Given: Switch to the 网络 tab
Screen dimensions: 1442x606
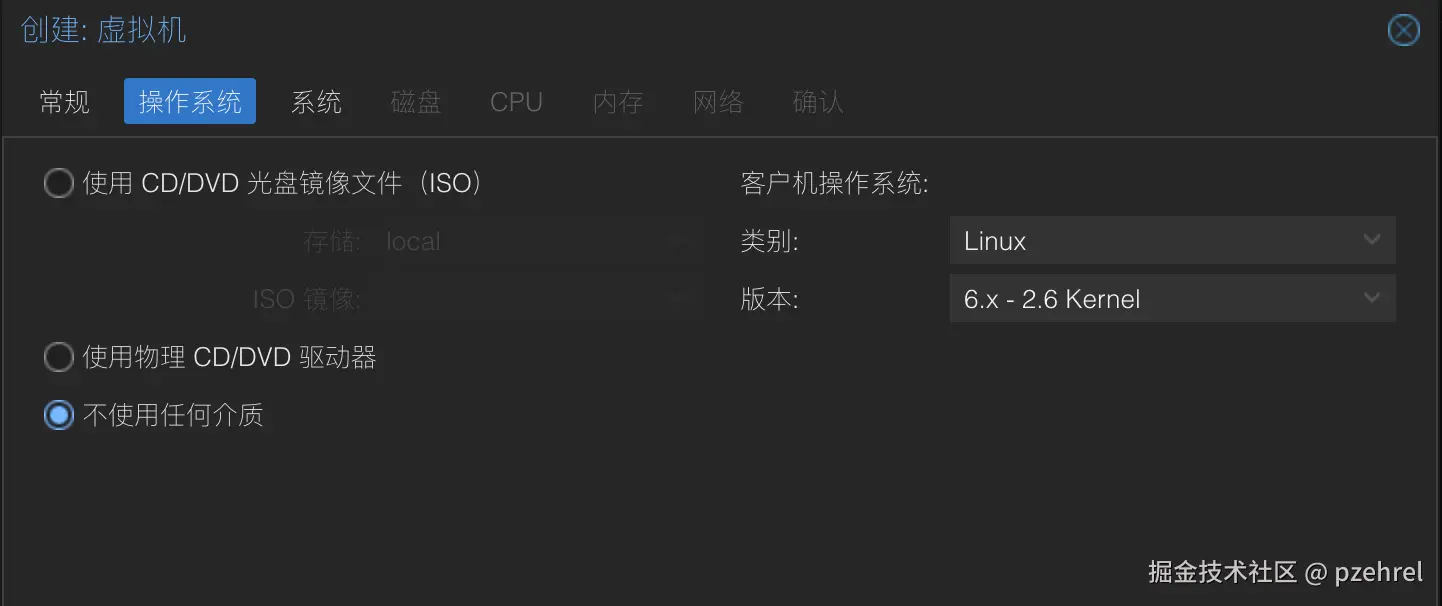Looking at the screenshot, I should click(x=717, y=101).
